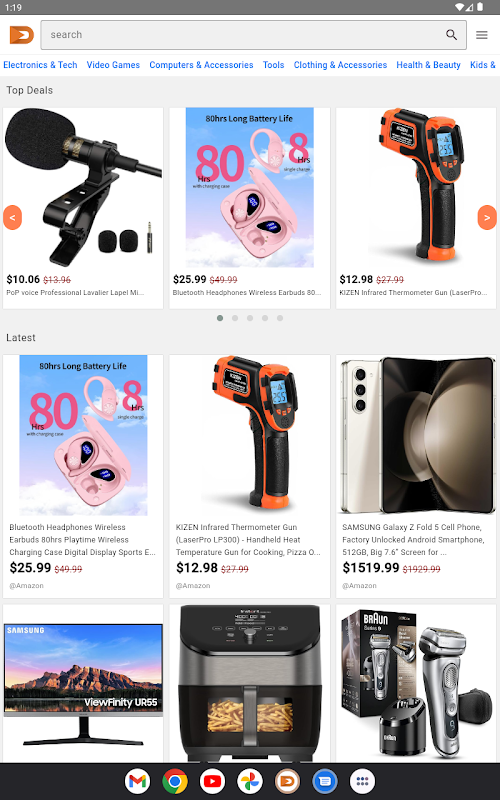Open YouTube app in dock
The image size is (500, 800).
[212, 781]
